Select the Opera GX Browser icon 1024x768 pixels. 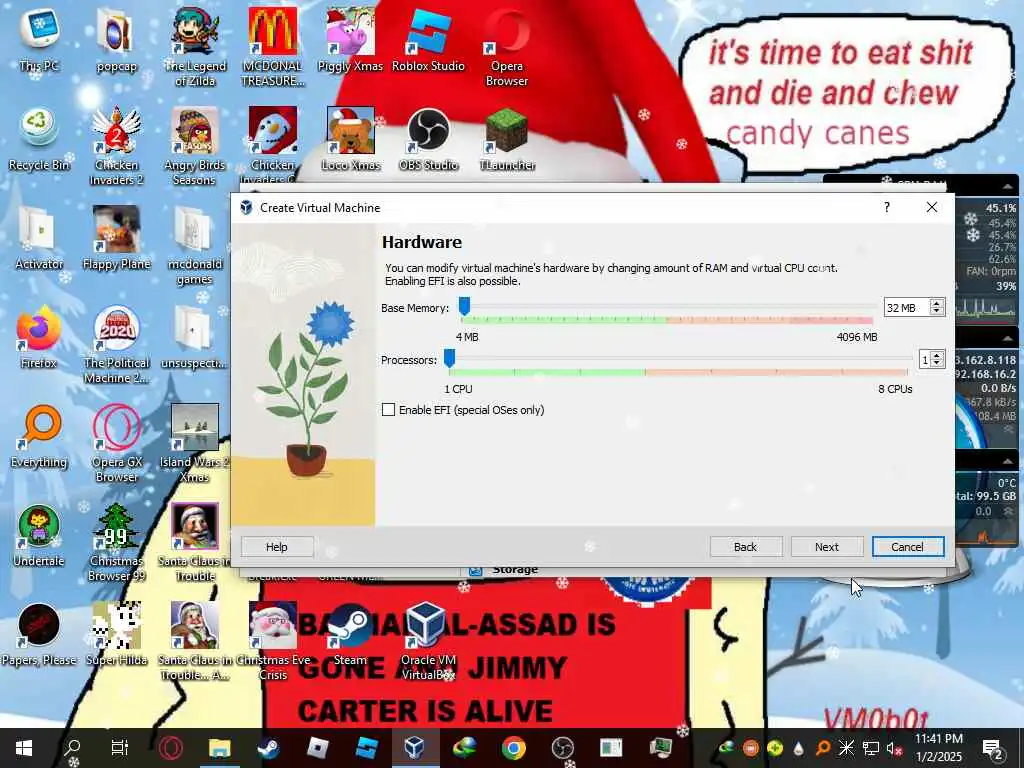click(x=116, y=445)
